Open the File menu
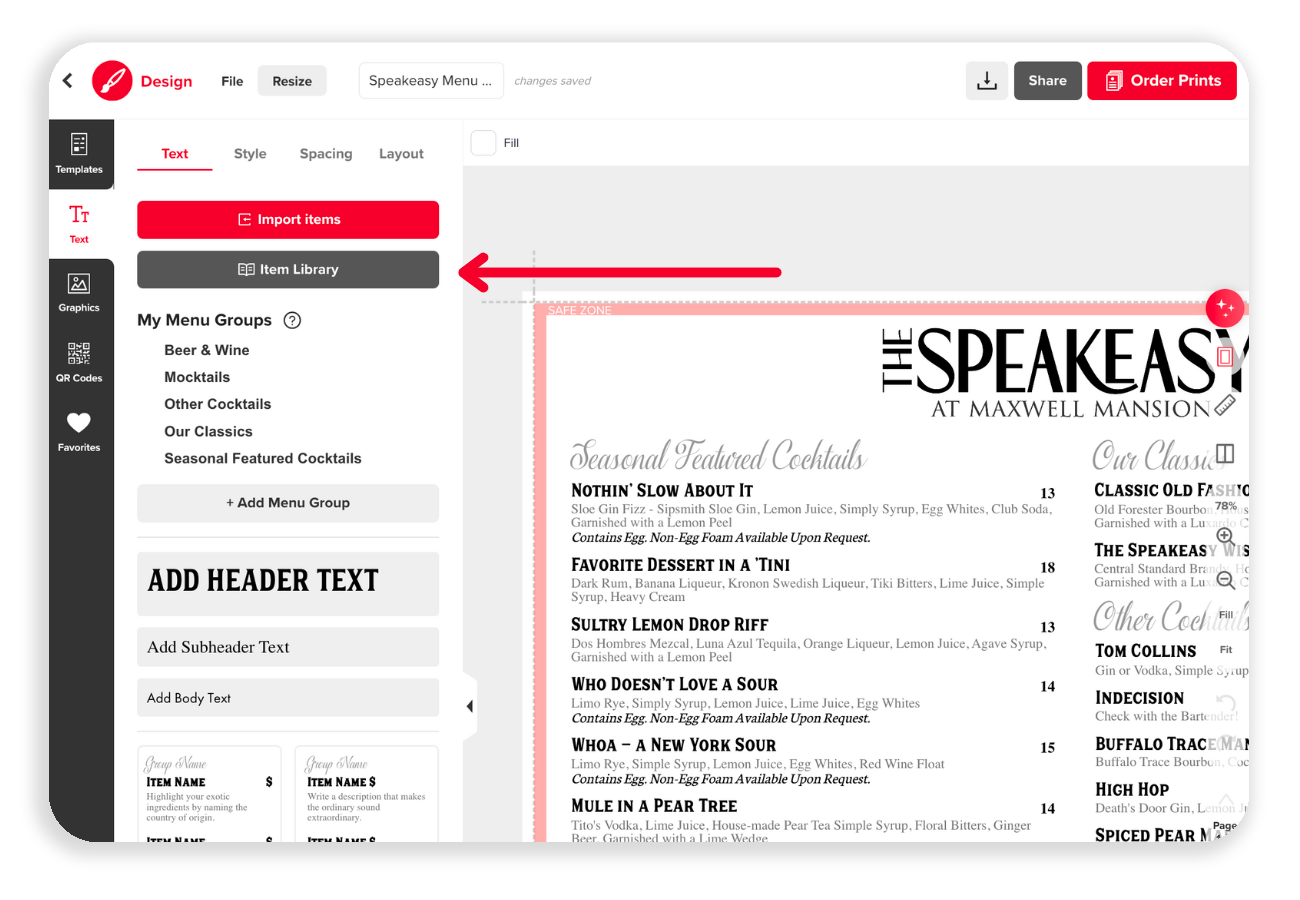Screen dimensions: 1300x900 (x=232, y=81)
